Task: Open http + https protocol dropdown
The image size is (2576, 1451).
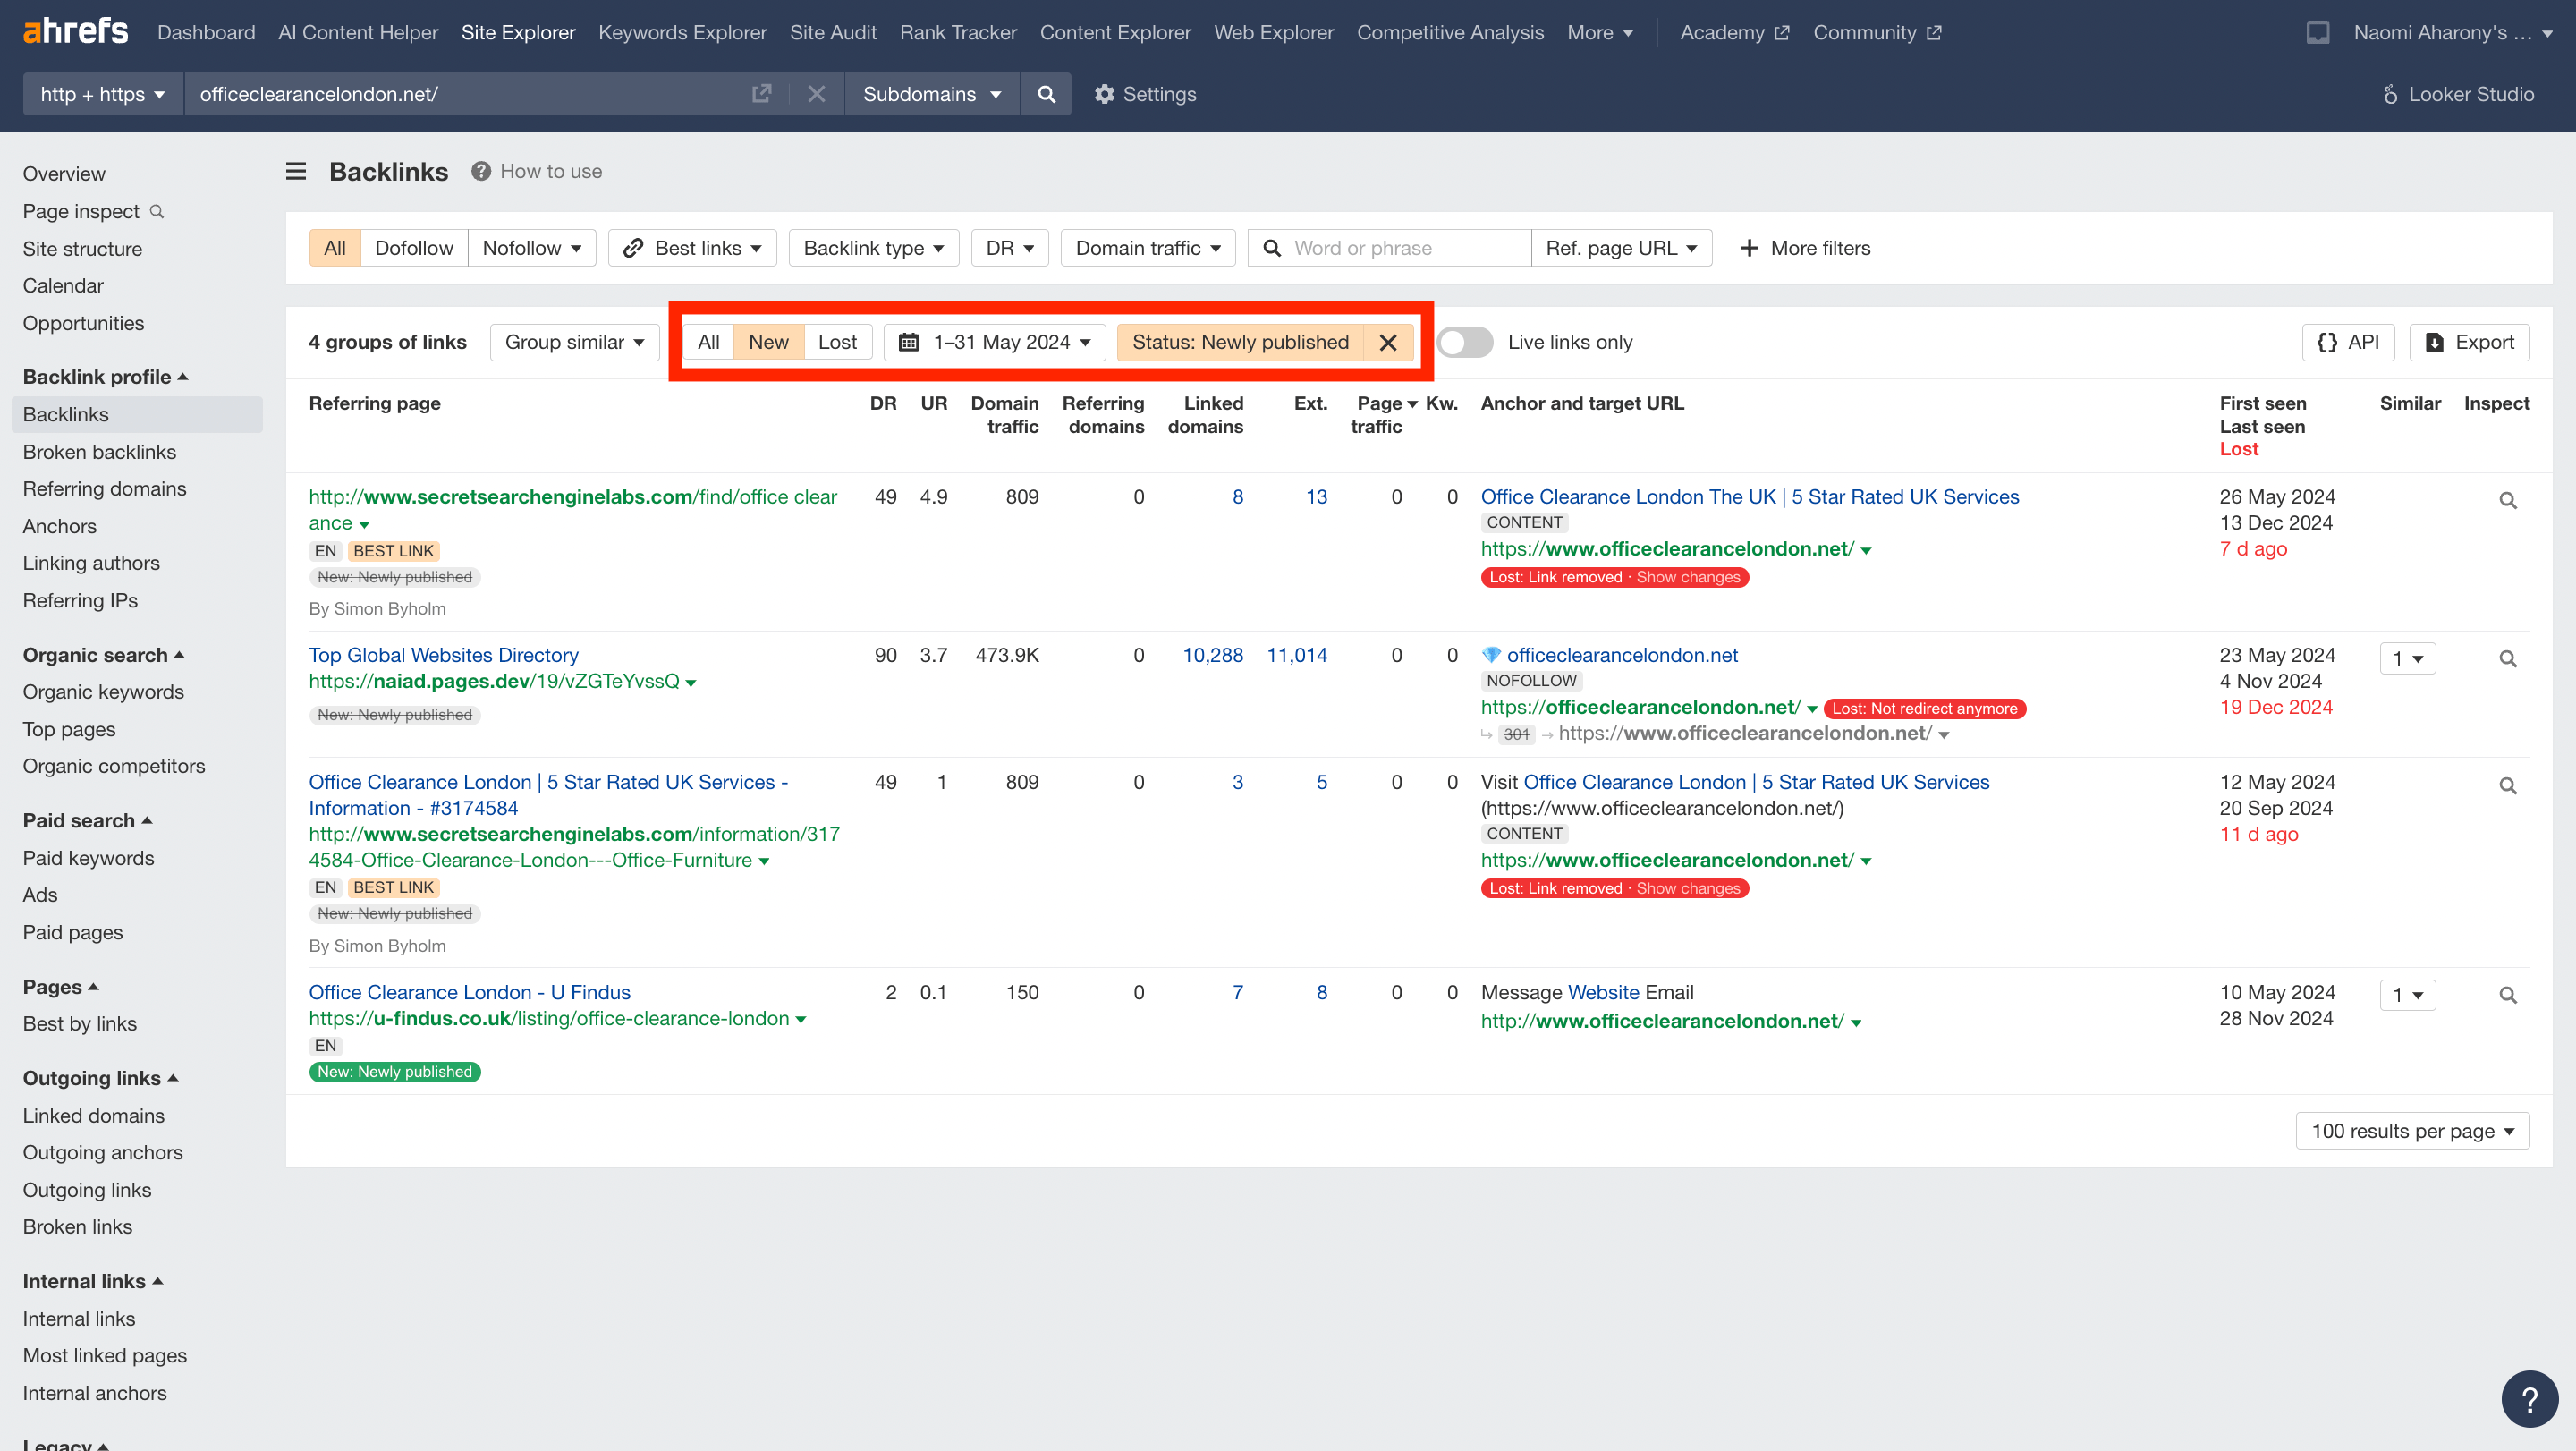Action: (103, 94)
